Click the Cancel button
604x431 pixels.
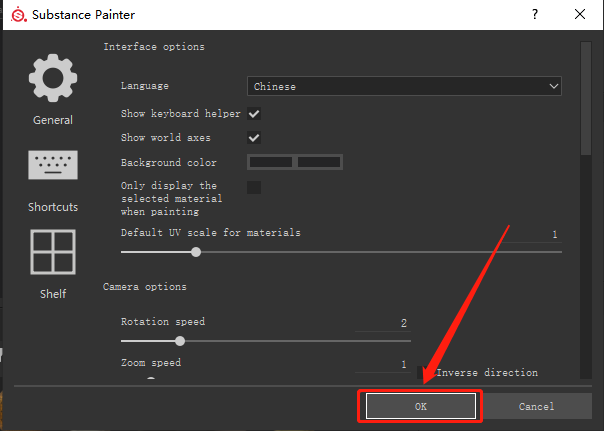537,406
